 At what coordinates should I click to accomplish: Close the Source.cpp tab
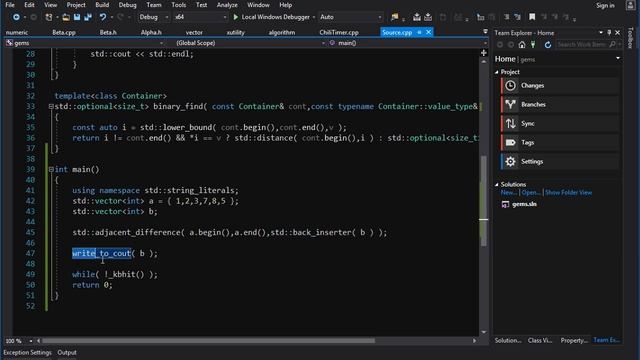pyautogui.click(x=429, y=32)
